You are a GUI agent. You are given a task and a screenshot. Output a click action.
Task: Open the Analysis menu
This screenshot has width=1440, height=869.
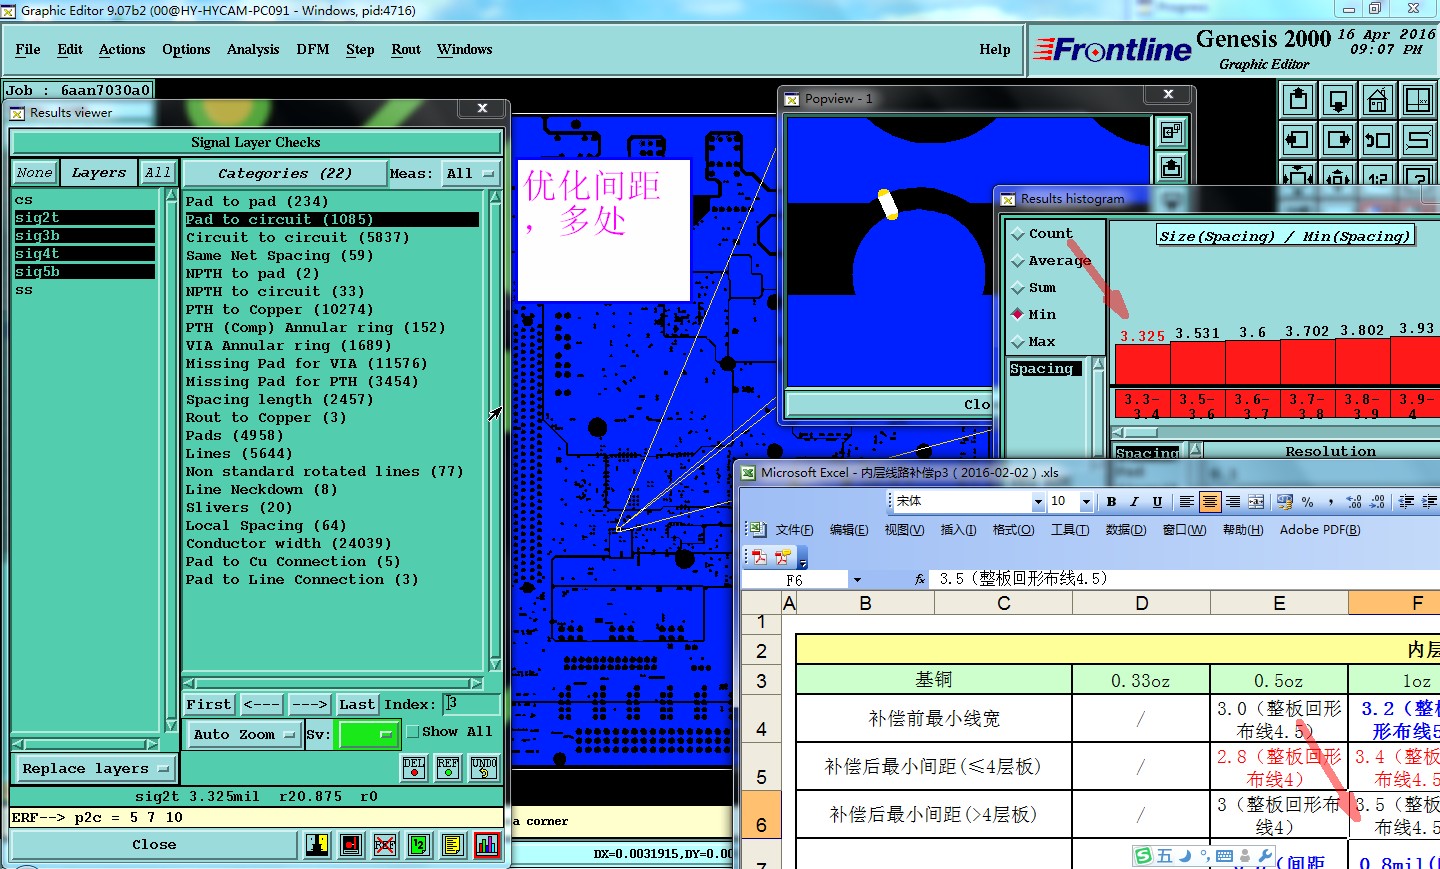pyautogui.click(x=253, y=50)
